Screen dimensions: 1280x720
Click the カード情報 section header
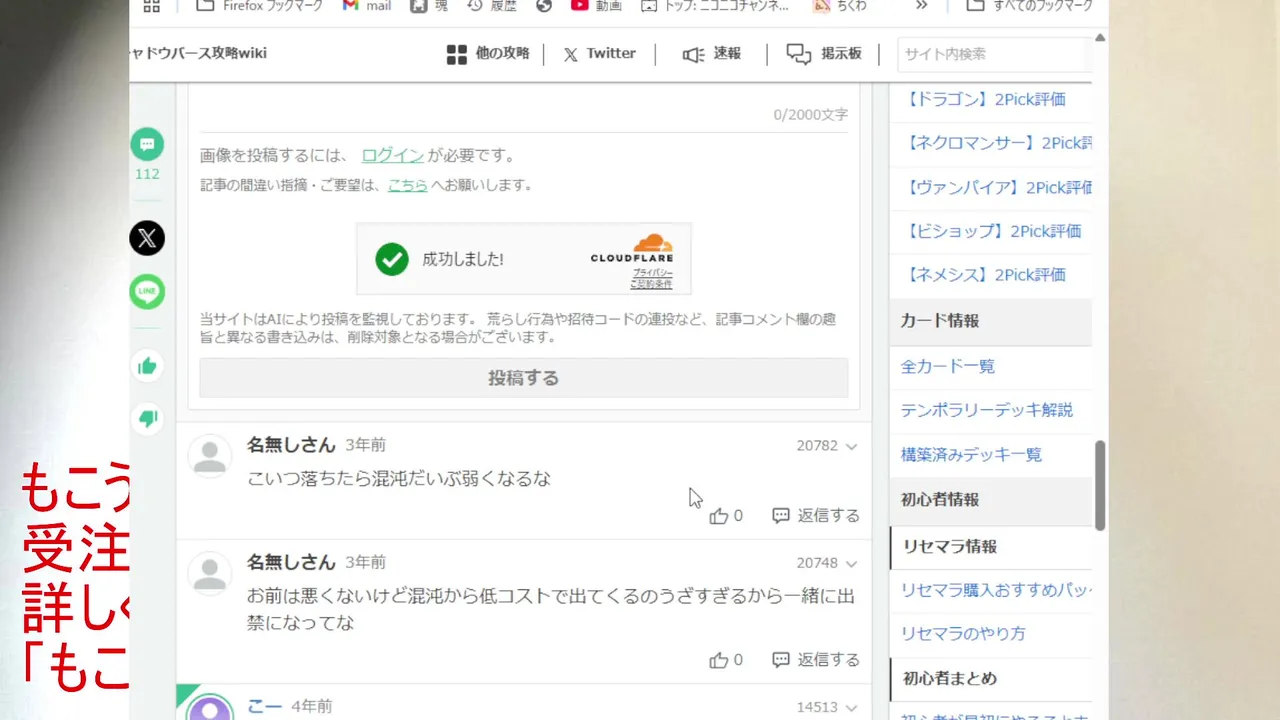pyautogui.click(x=991, y=321)
